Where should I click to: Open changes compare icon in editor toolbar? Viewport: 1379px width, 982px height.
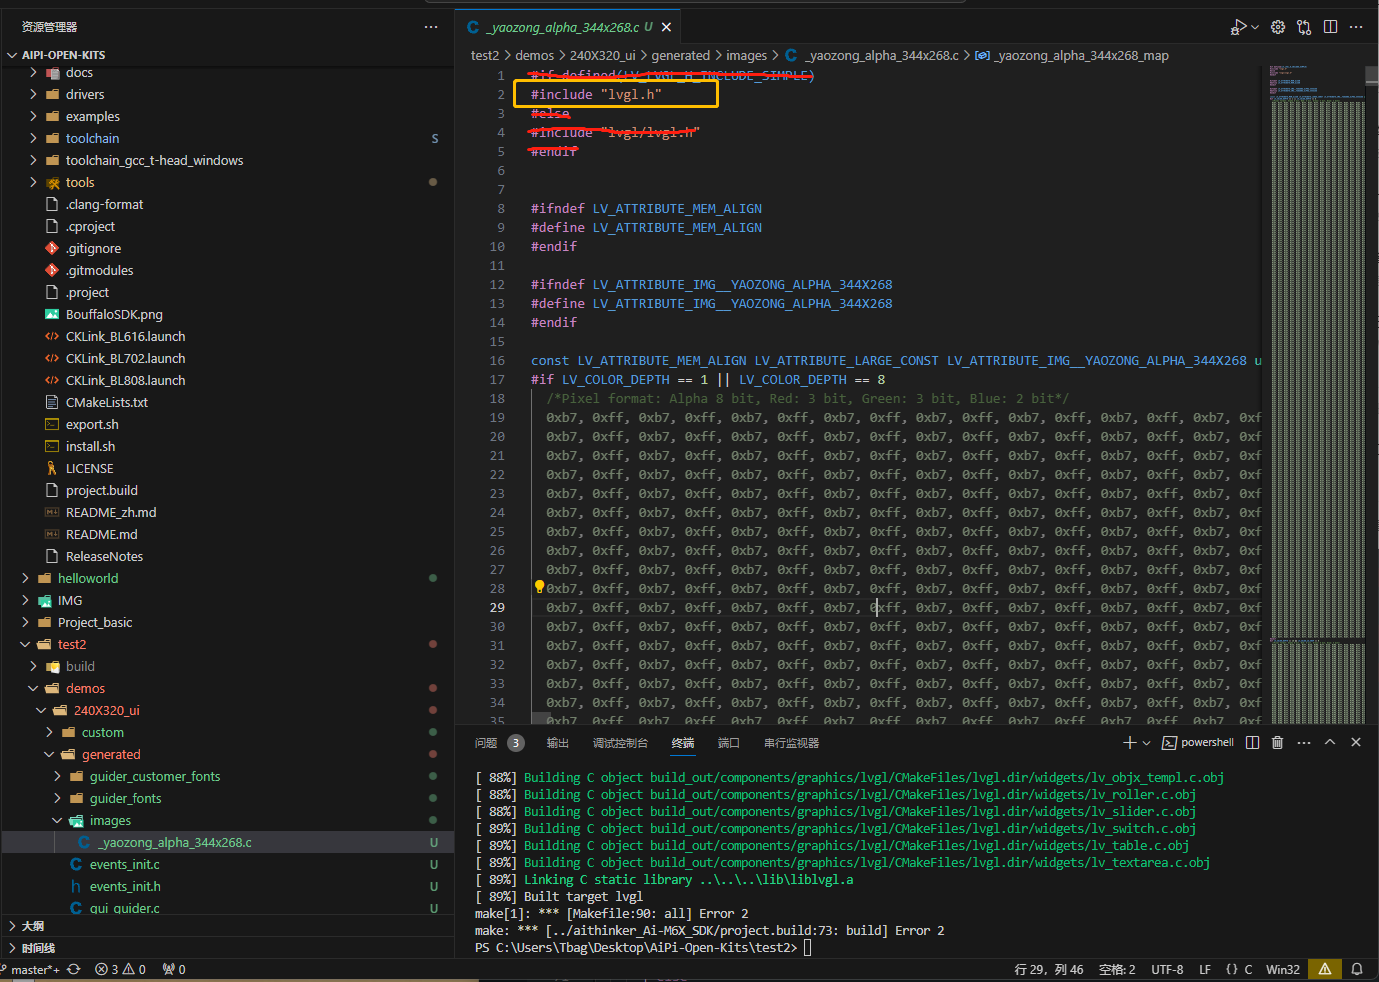(1304, 27)
